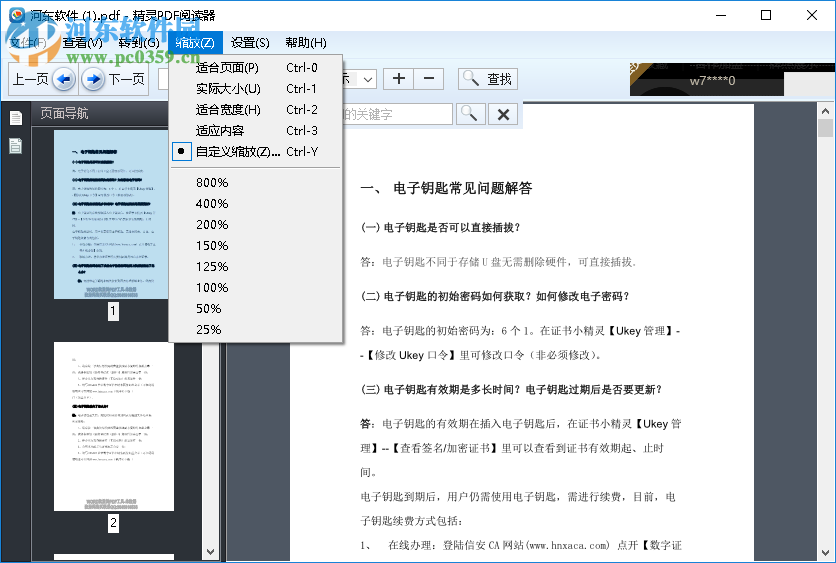Viewport: 836px width, 563px height.
Task: Set zoom to 25%
Action: click(255, 329)
